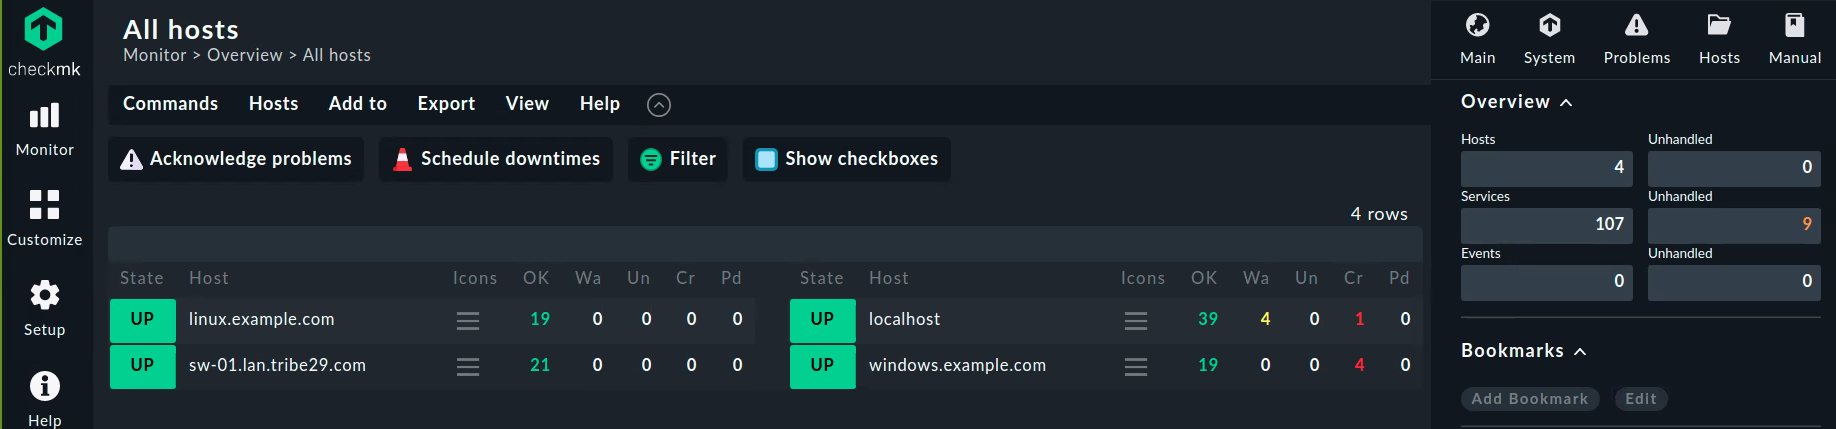Screen dimensions: 1836x429
Task: Open the Hosts folder icon
Action: (1719, 39)
